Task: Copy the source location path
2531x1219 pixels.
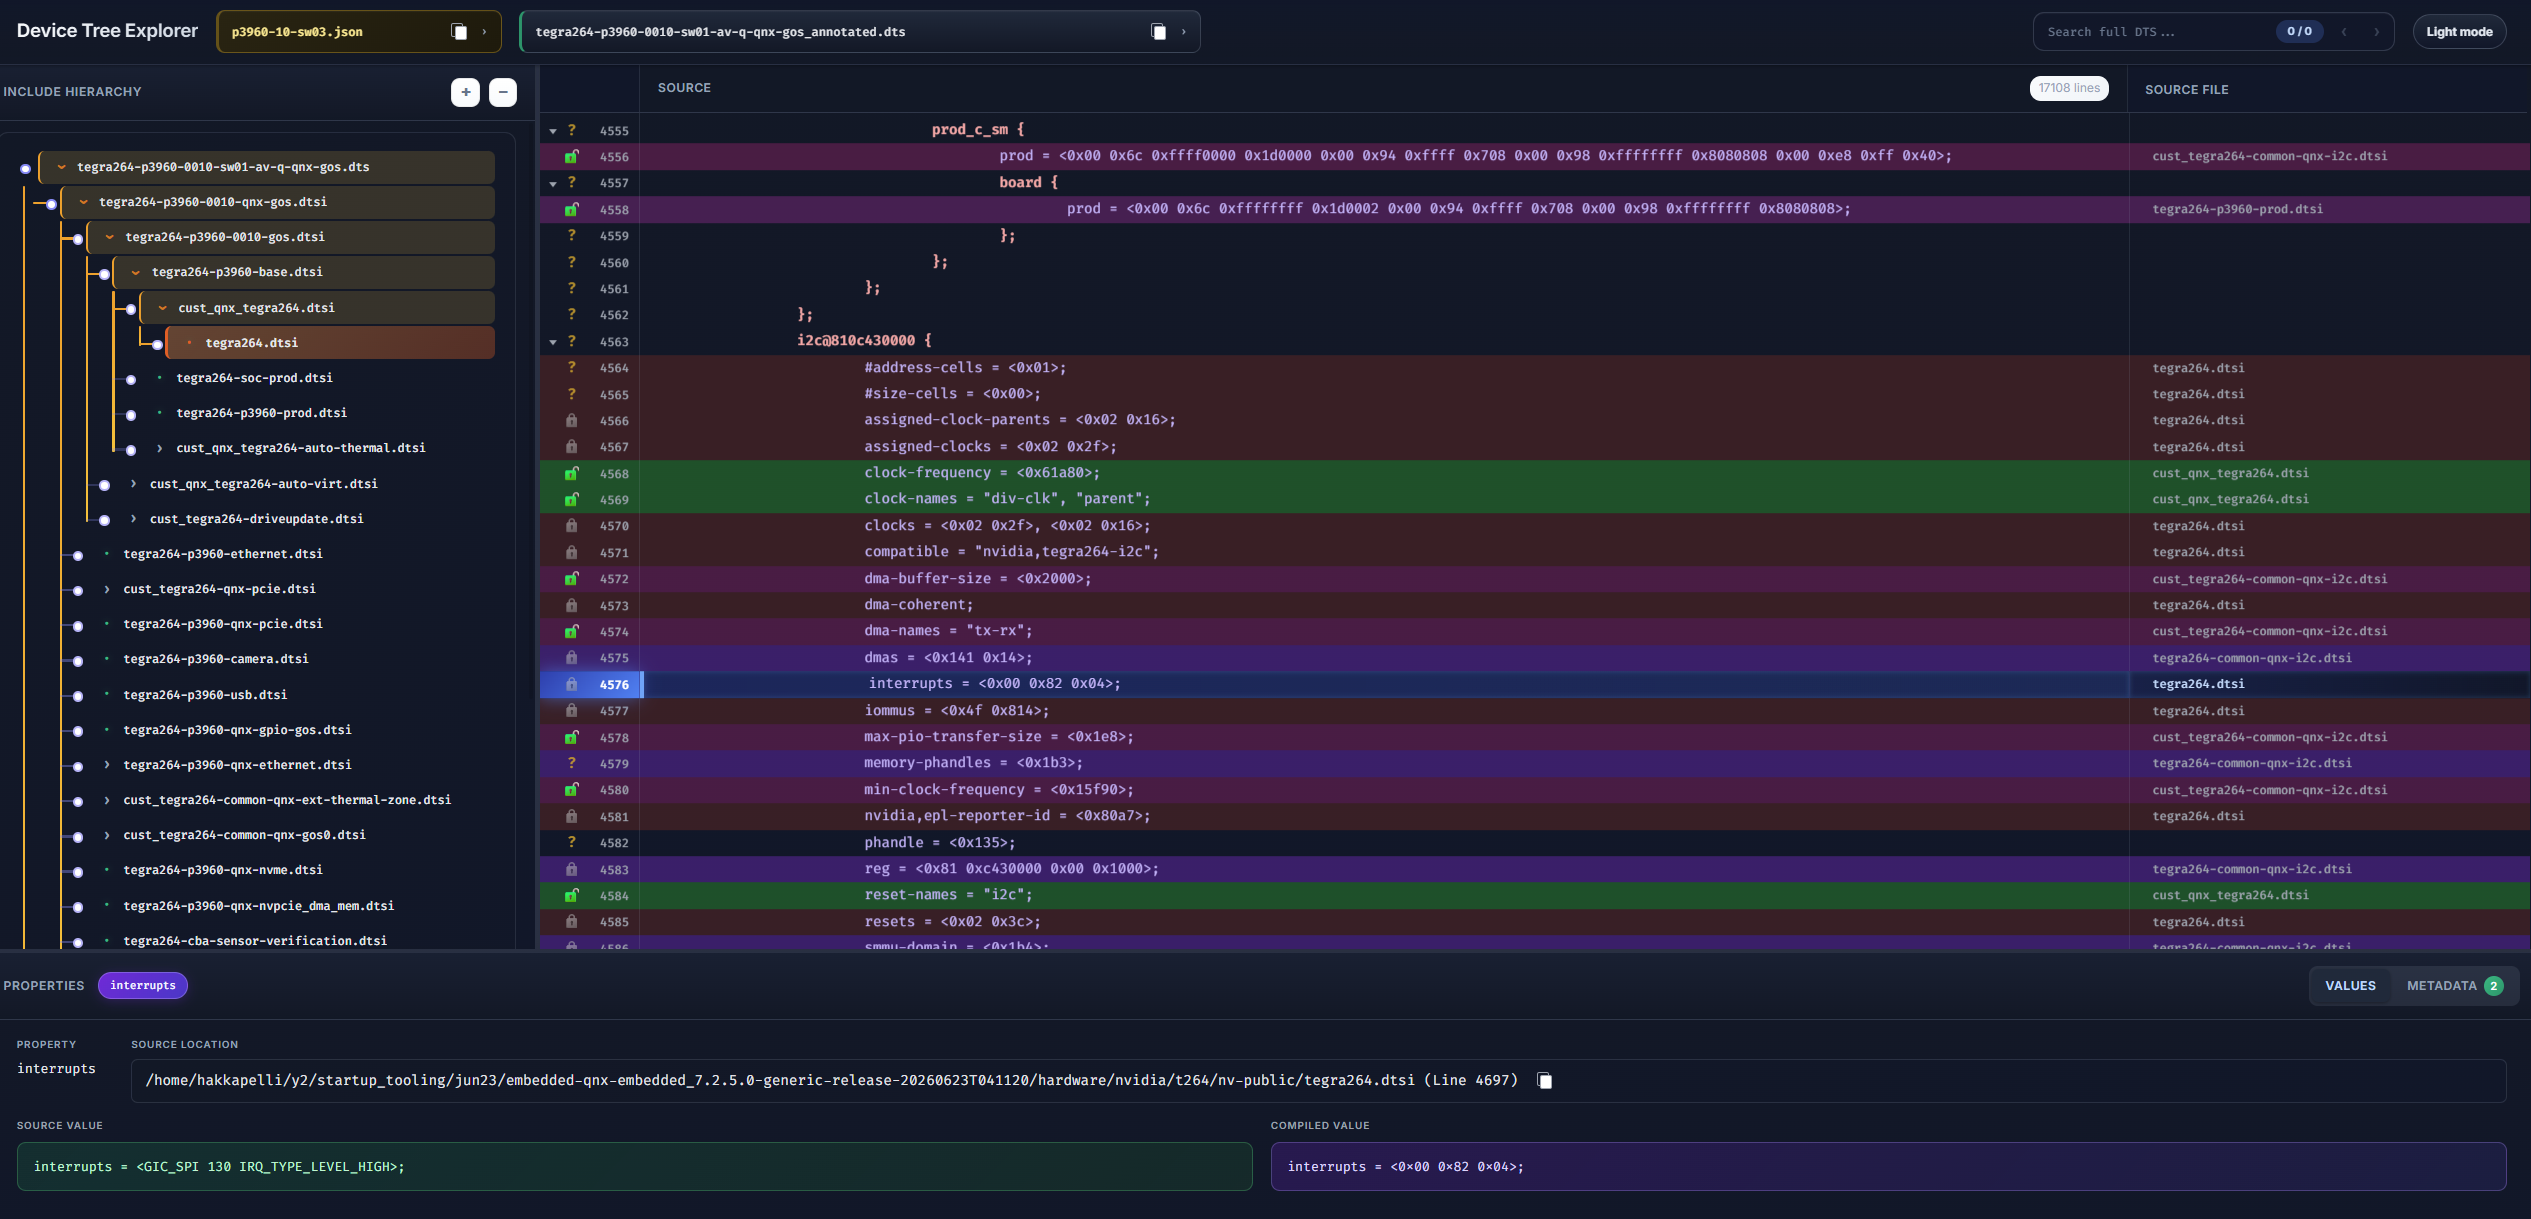Action: click(x=1545, y=1081)
